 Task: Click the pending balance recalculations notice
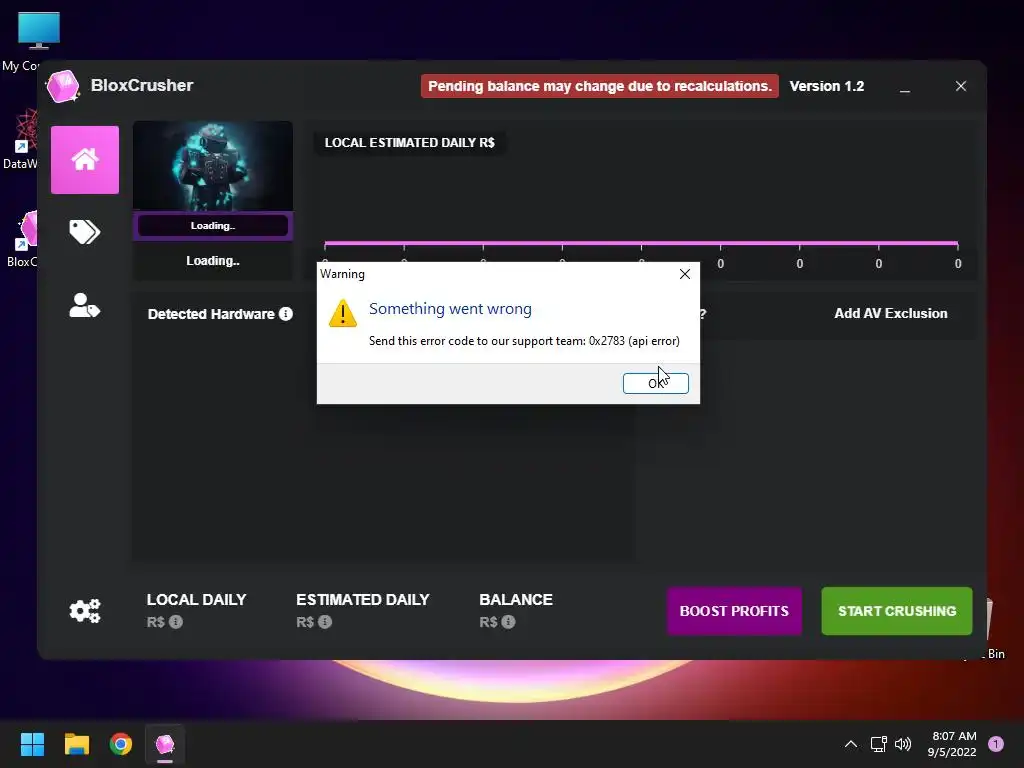[600, 86]
